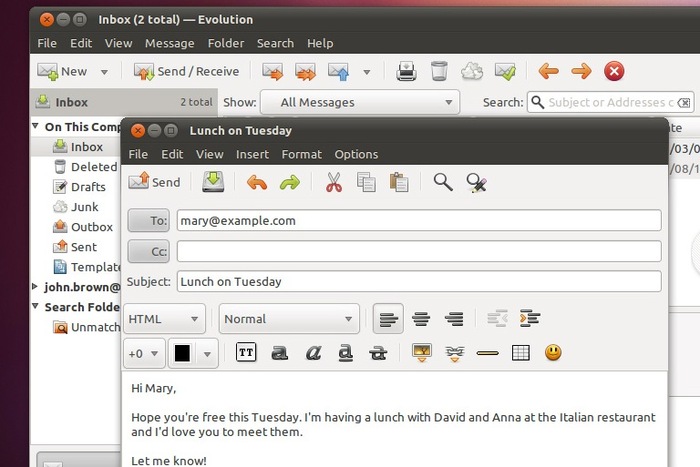Paste with the clipboard icon
This screenshot has width=700, height=467.
399,182
